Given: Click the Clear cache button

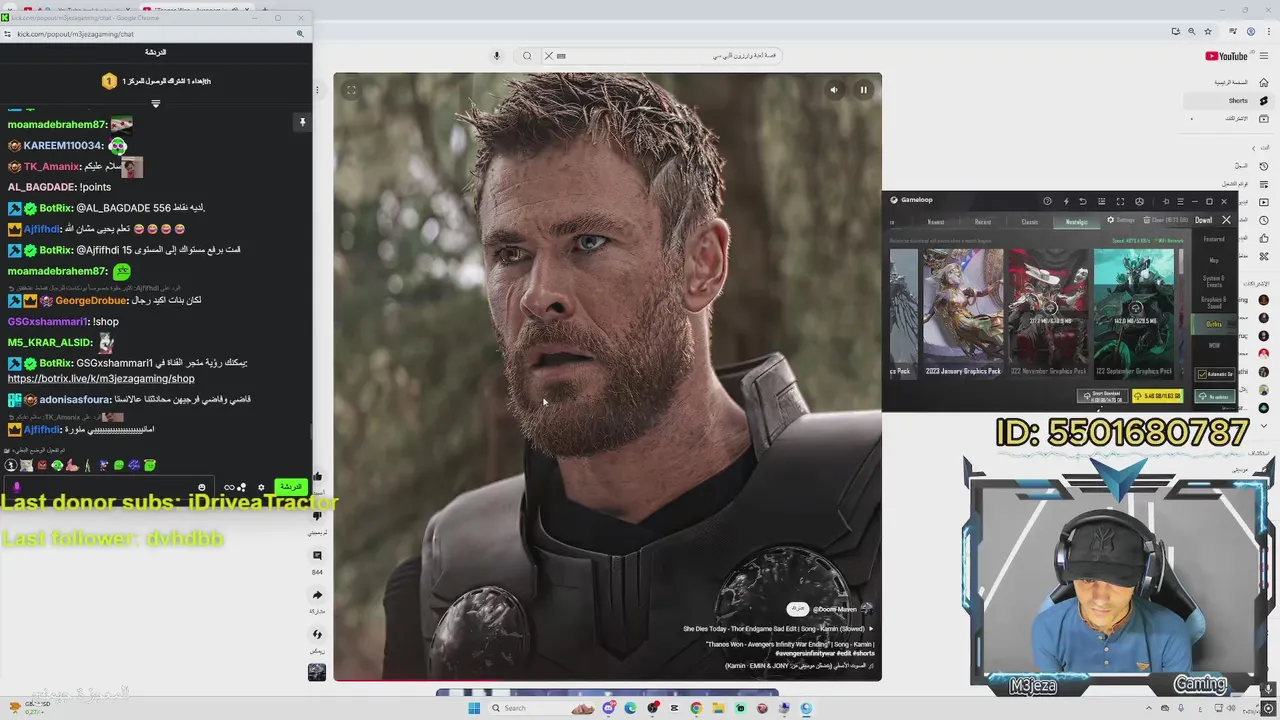Looking at the screenshot, I should [x=1165, y=220].
